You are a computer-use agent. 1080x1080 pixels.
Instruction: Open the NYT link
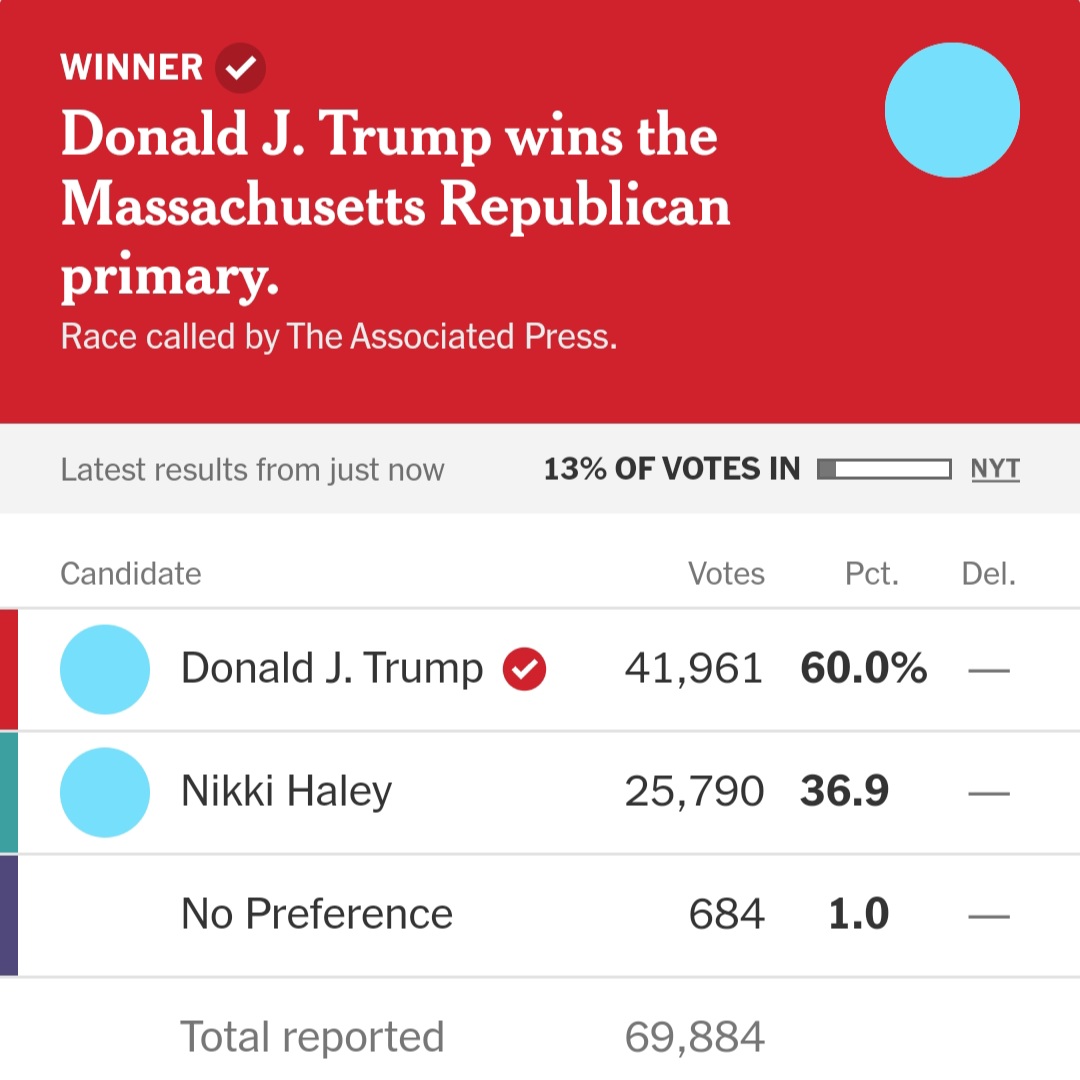(995, 469)
